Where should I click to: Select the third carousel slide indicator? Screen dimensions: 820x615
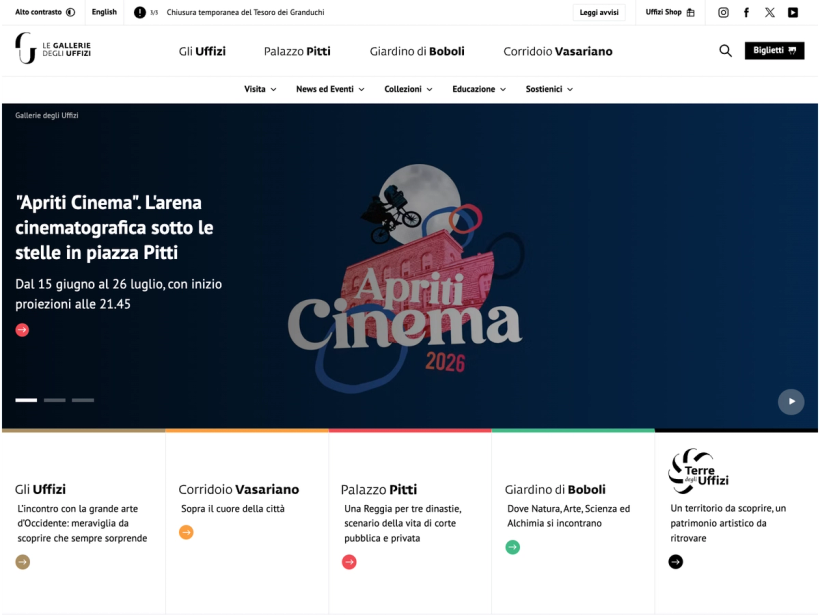pyautogui.click(x=83, y=400)
